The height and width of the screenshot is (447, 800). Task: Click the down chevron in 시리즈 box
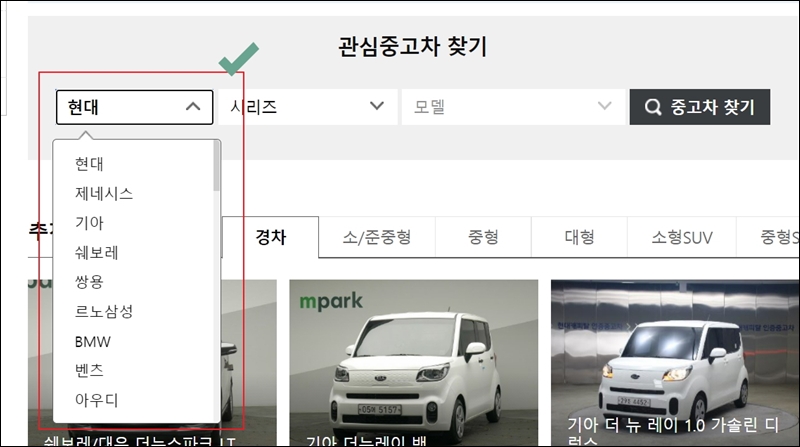(x=377, y=106)
